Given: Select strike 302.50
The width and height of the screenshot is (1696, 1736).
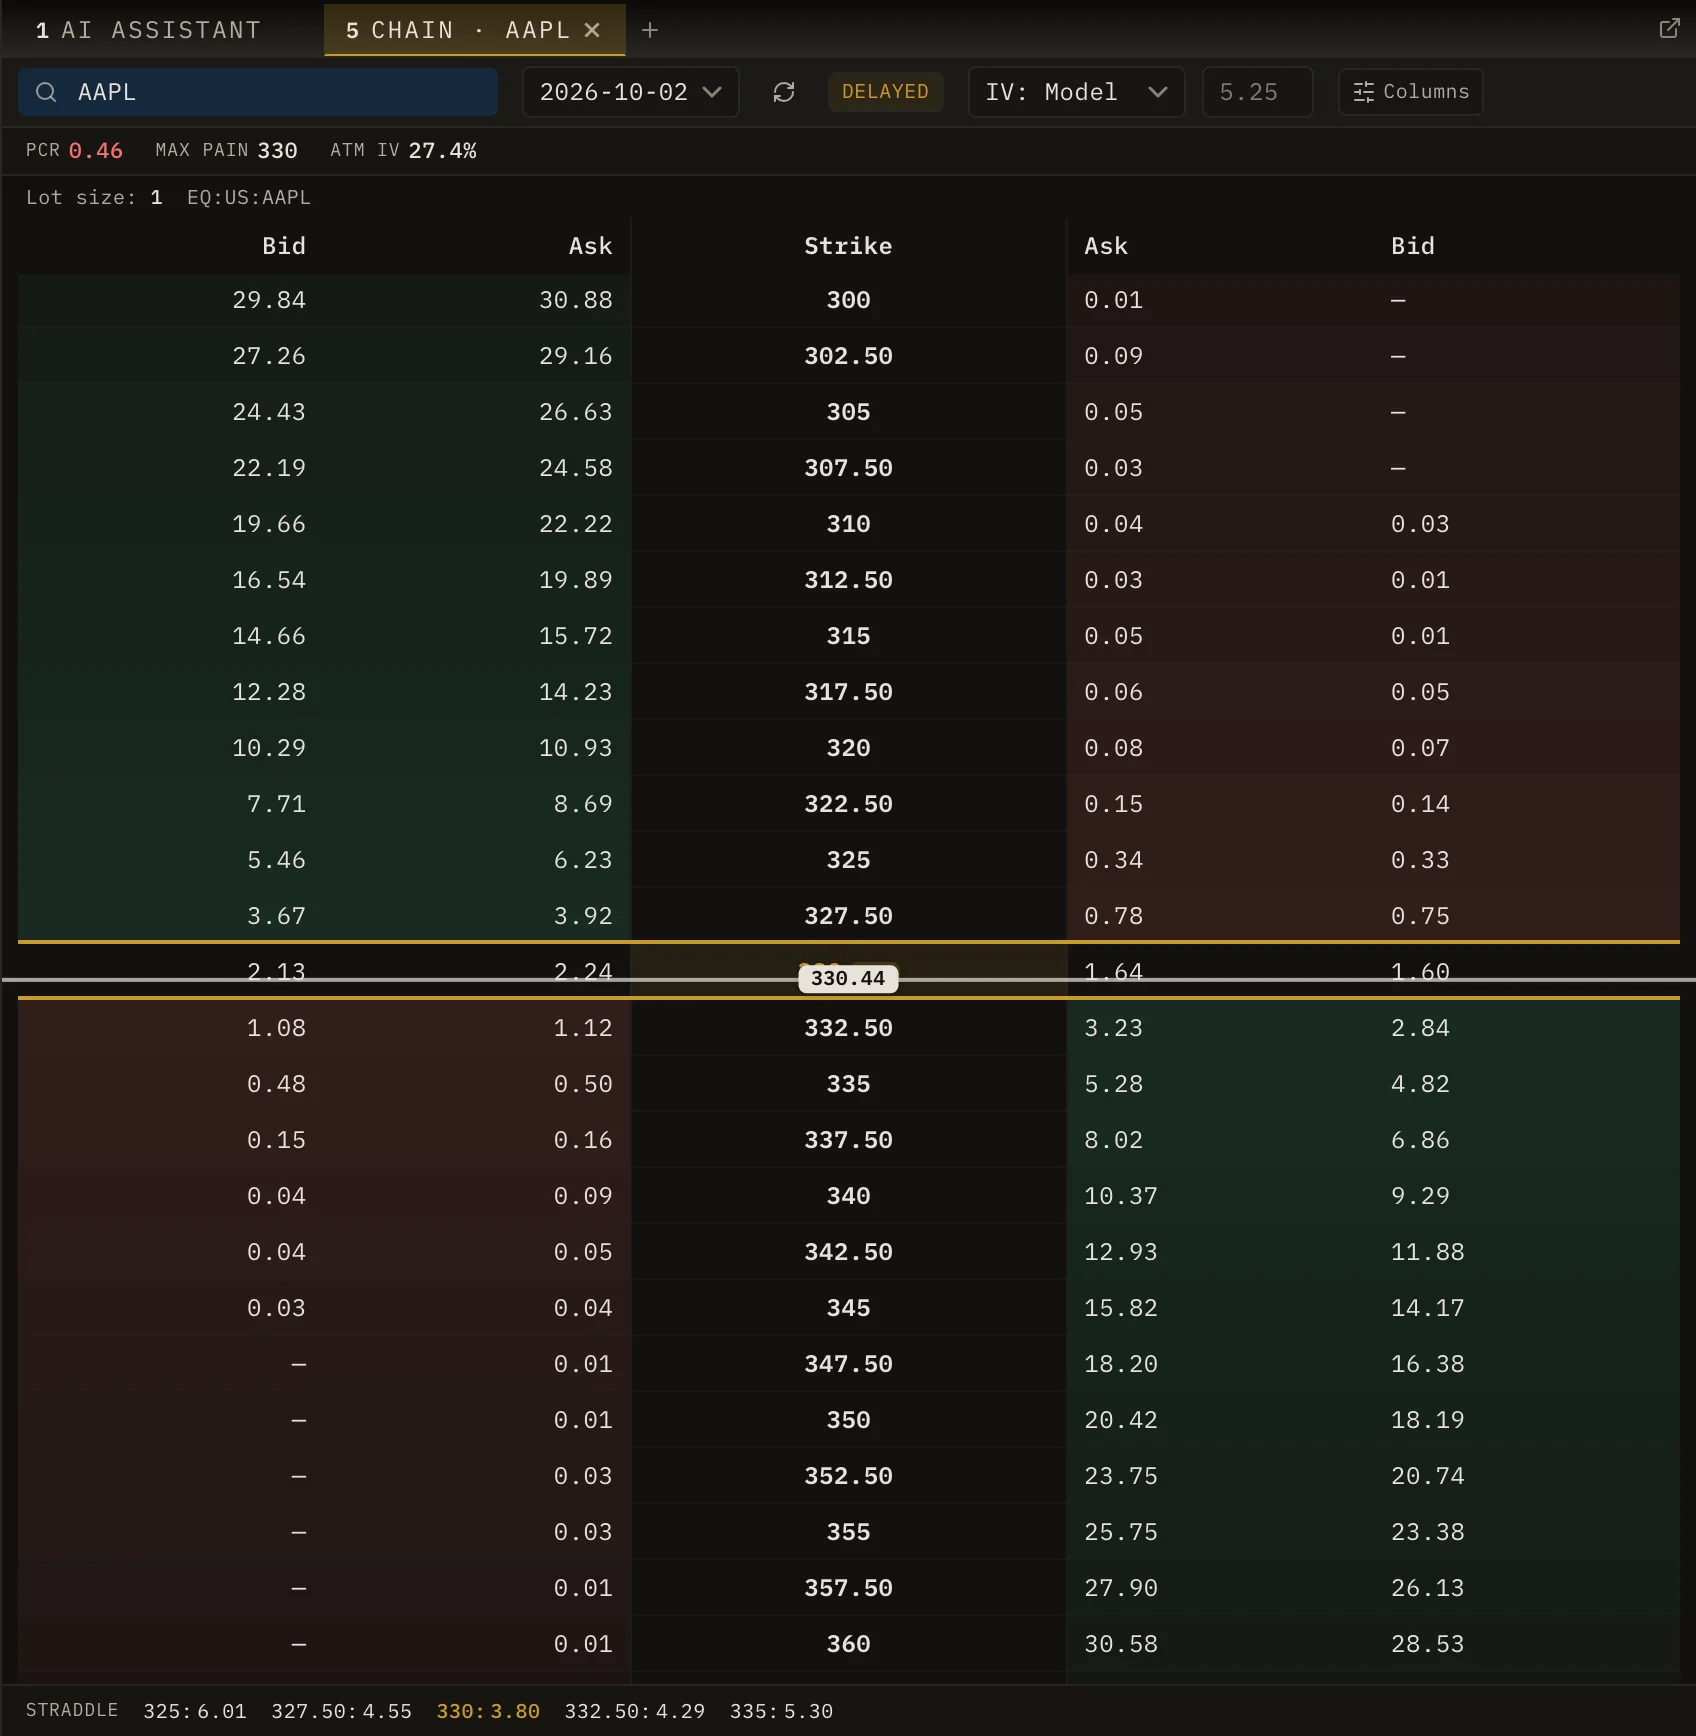Looking at the screenshot, I should [x=848, y=356].
